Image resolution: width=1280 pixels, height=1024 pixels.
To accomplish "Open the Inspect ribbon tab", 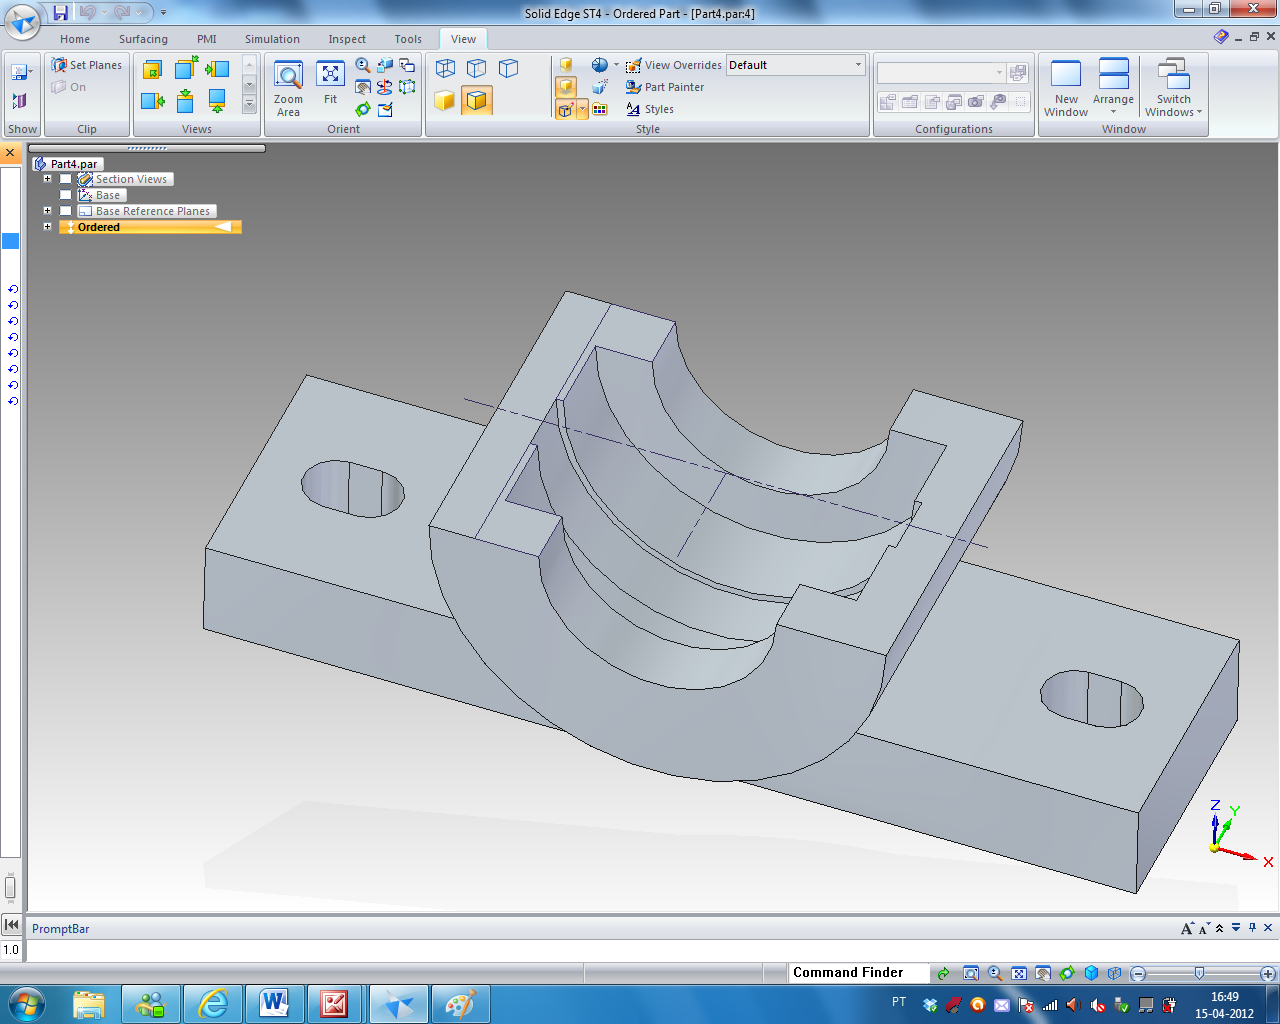I will (x=347, y=39).
